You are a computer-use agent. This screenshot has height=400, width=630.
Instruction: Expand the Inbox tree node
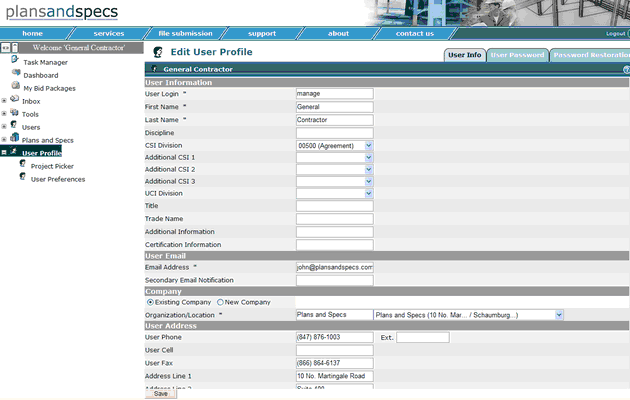click(4, 100)
